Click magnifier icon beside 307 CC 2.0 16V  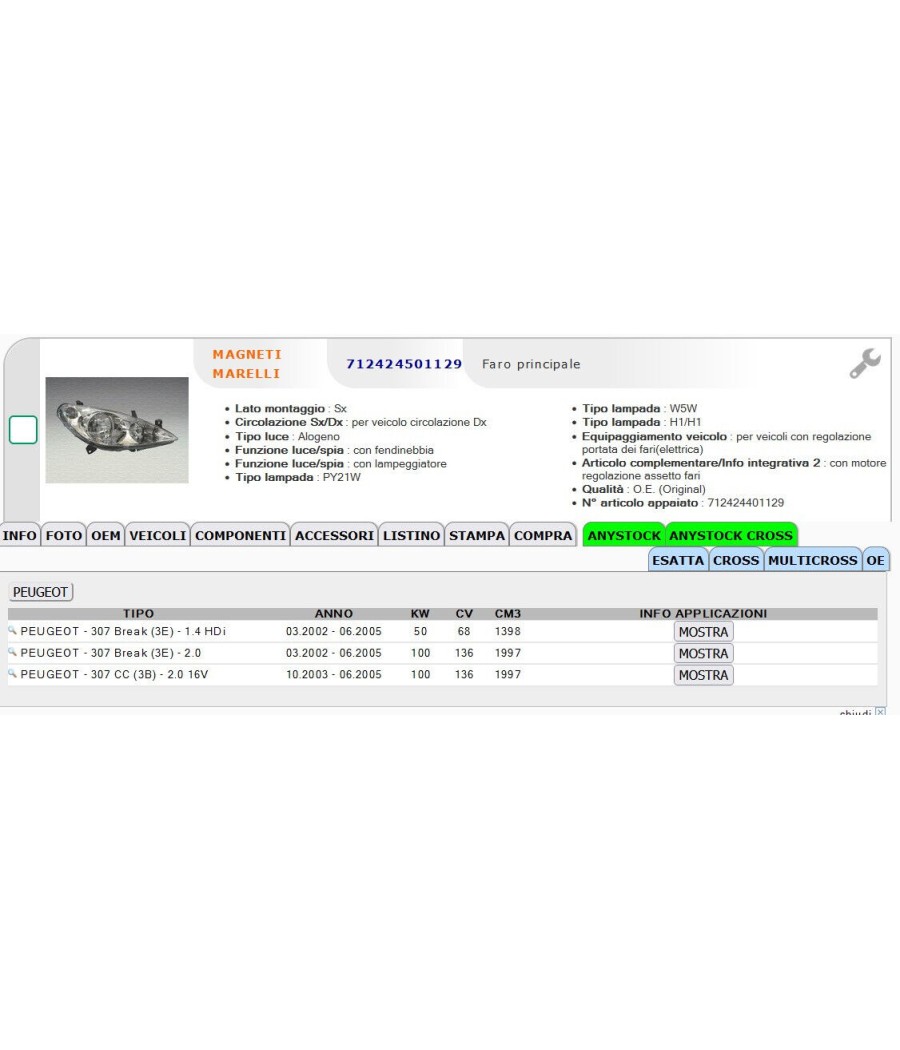coord(12,673)
